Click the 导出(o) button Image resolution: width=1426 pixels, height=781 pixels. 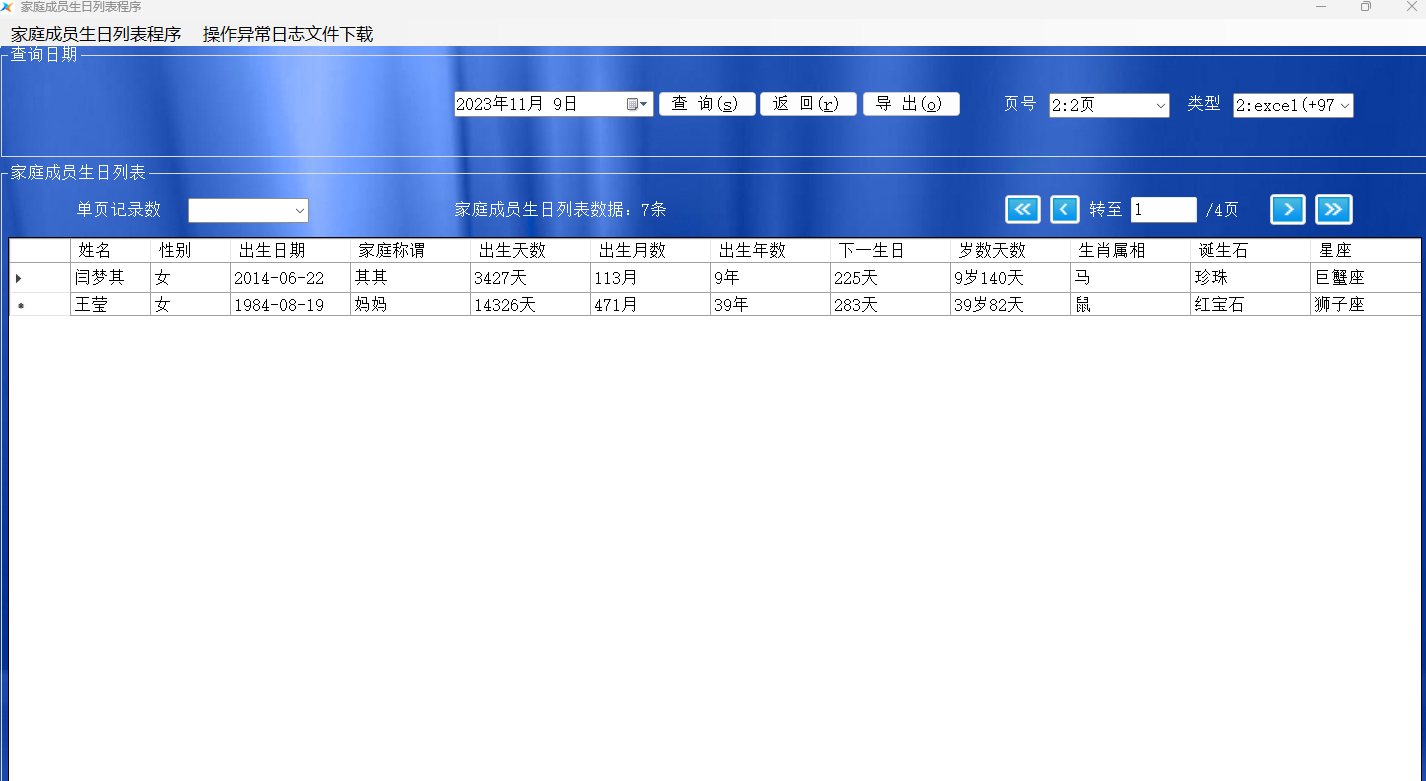click(x=911, y=104)
